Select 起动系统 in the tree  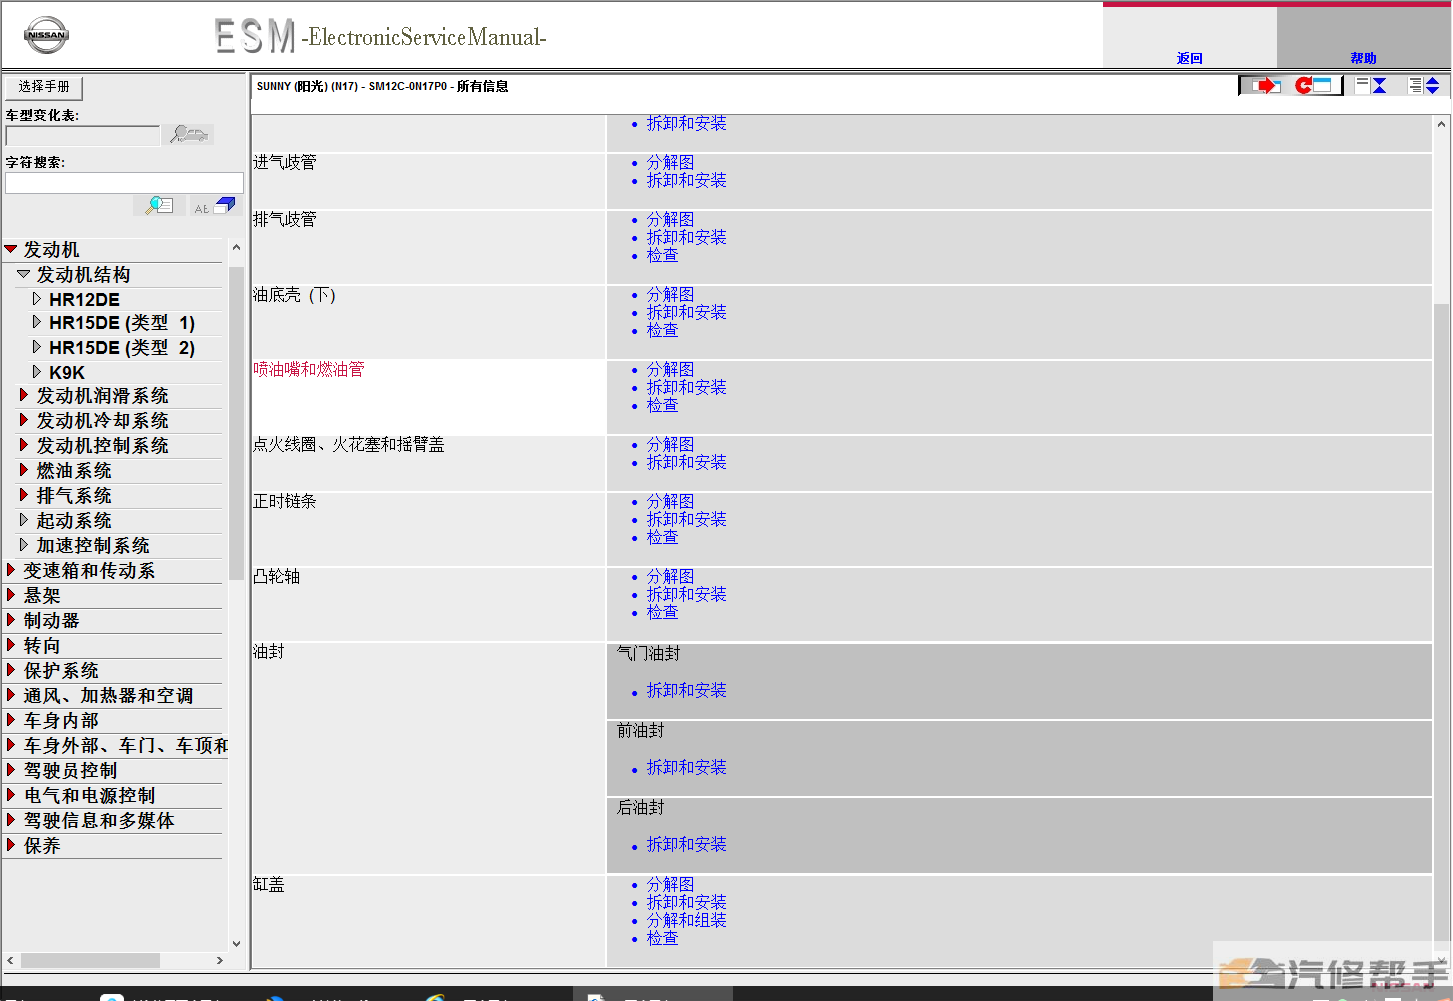(x=74, y=520)
